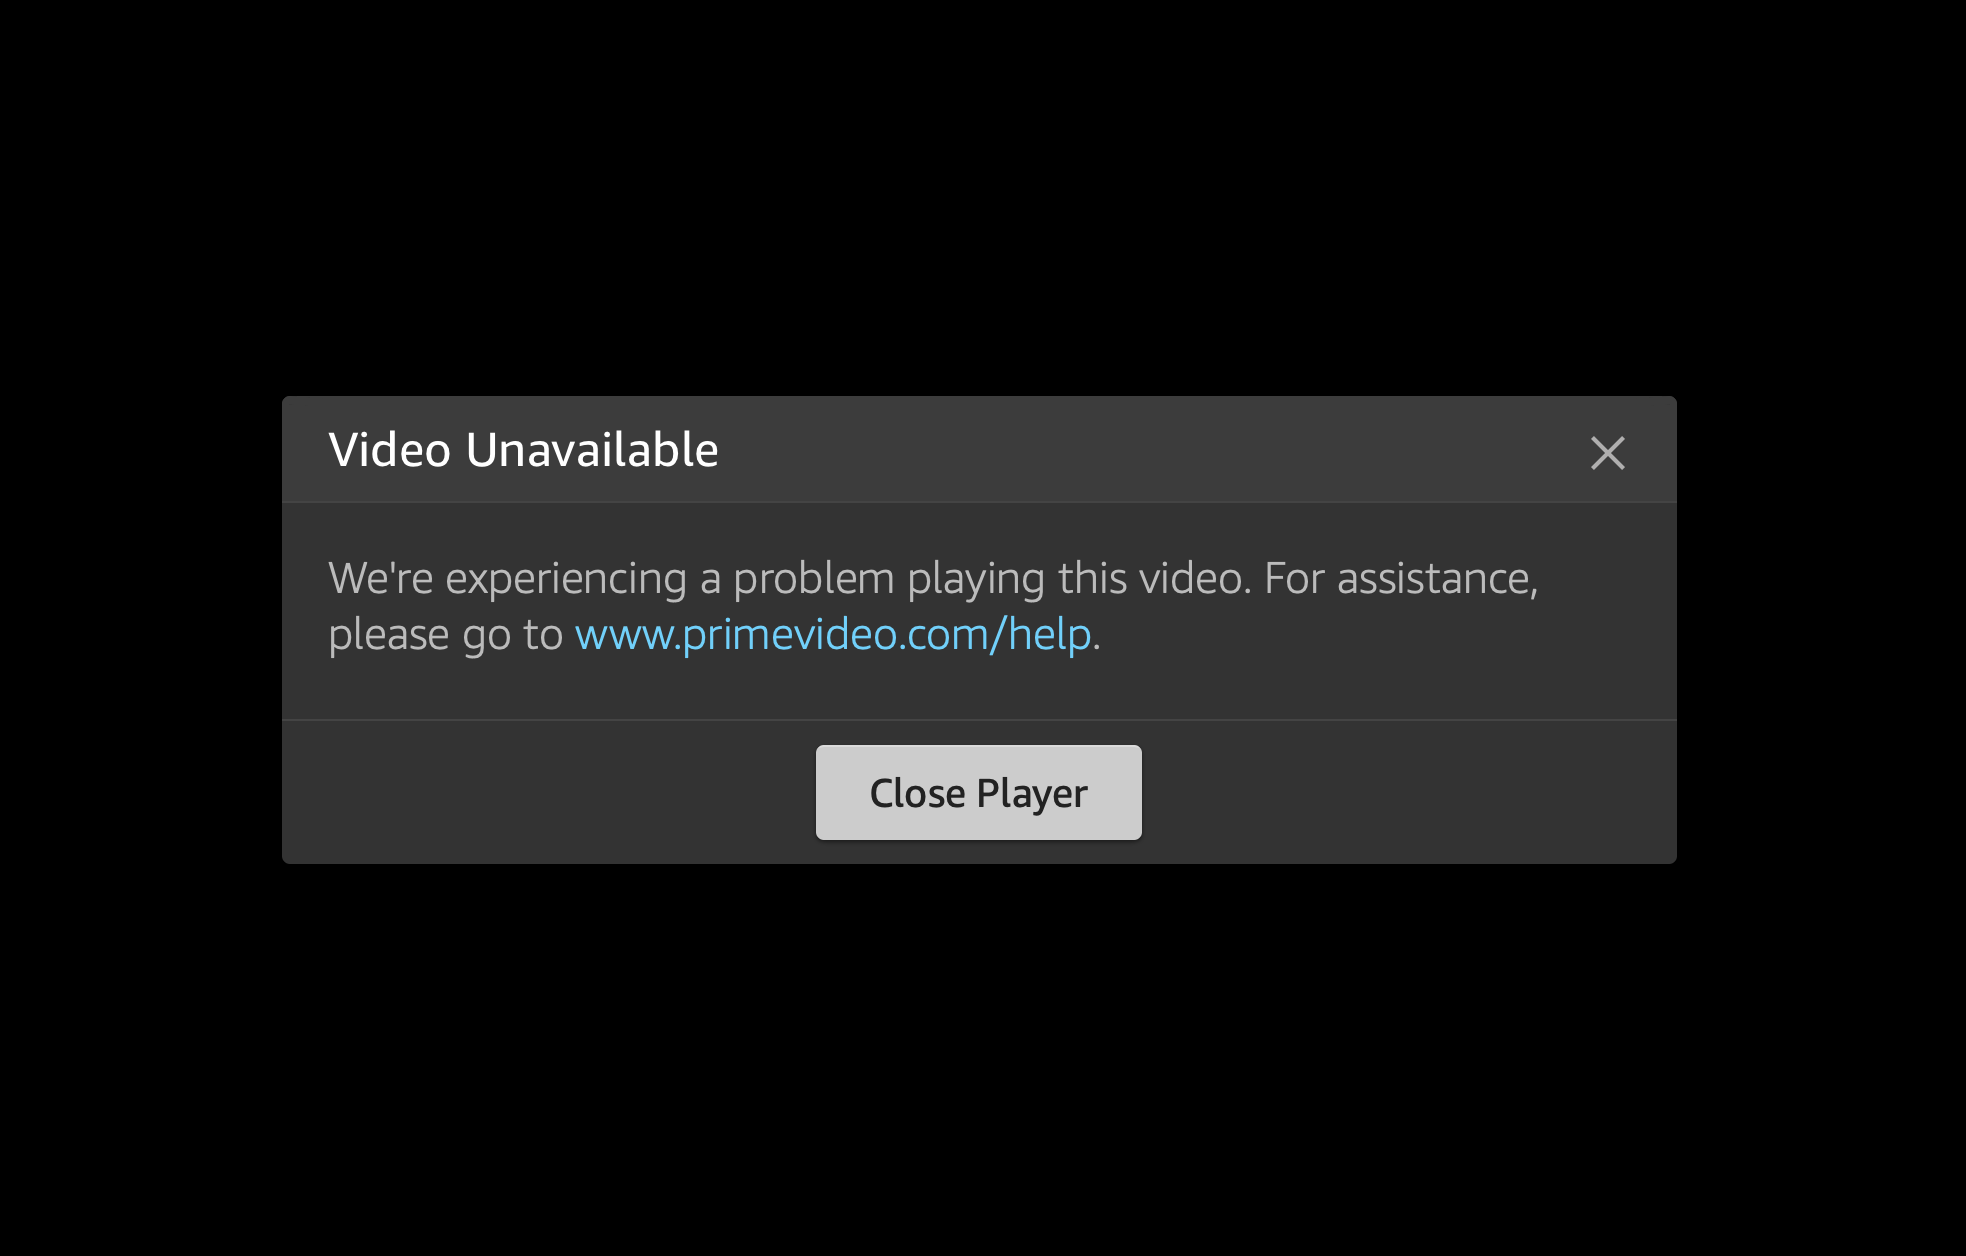Visit the Prime Video help page link
Screen dimensions: 1966x1256
pyautogui.click(x=833, y=634)
